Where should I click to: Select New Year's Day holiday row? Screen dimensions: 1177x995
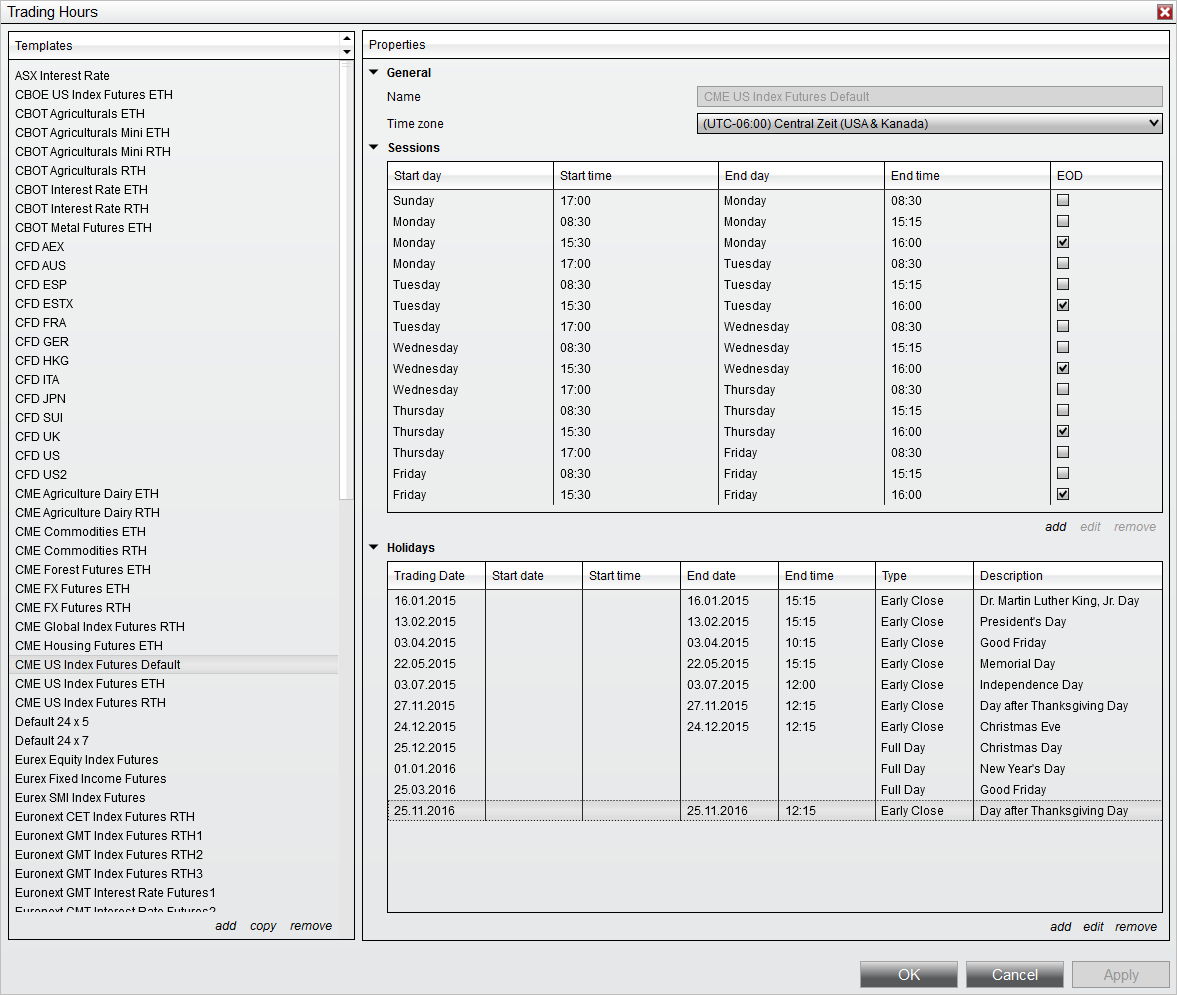coord(775,768)
